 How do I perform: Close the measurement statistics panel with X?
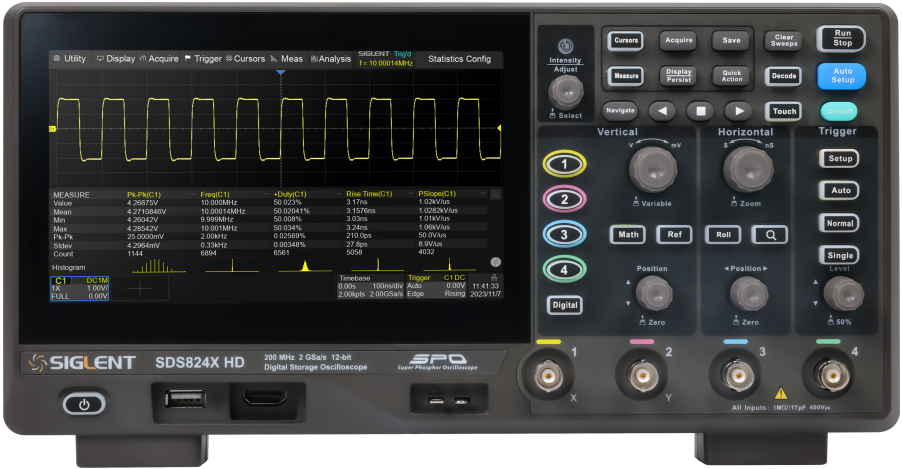pos(495,195)
